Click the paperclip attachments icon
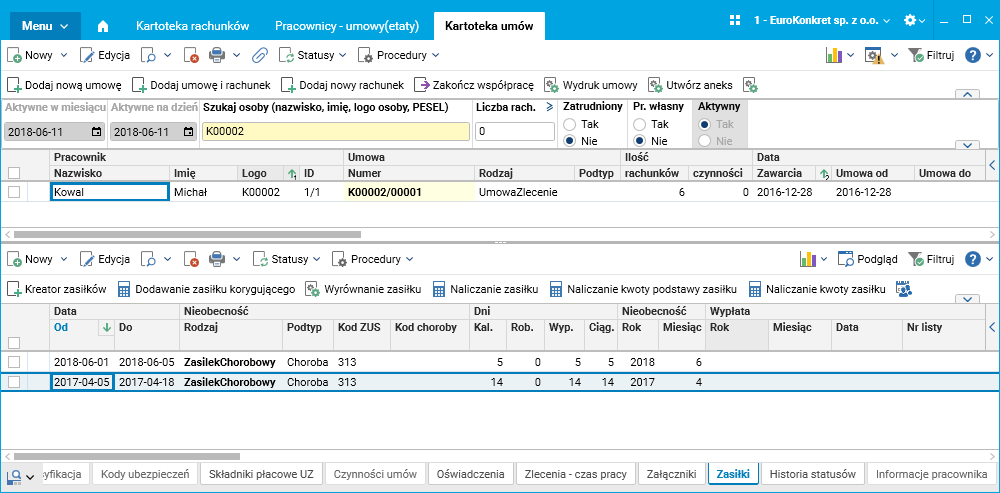The height and width of the screenshot is (493, 1000). coord(258,55)
